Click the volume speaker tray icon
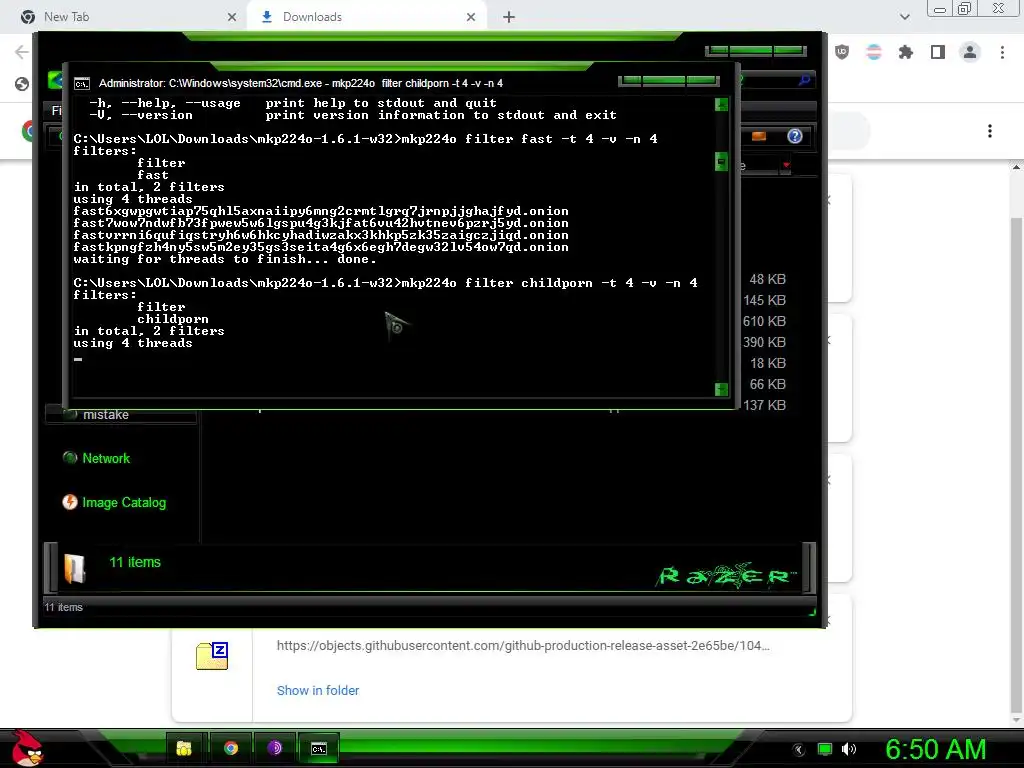 pos(849,749)
